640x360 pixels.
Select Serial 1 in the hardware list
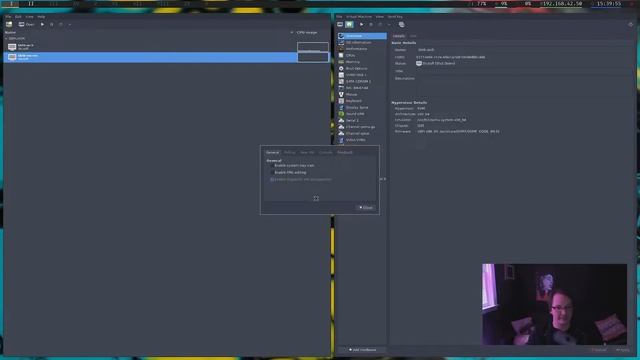pyautogui.click(x=362, y=120)
